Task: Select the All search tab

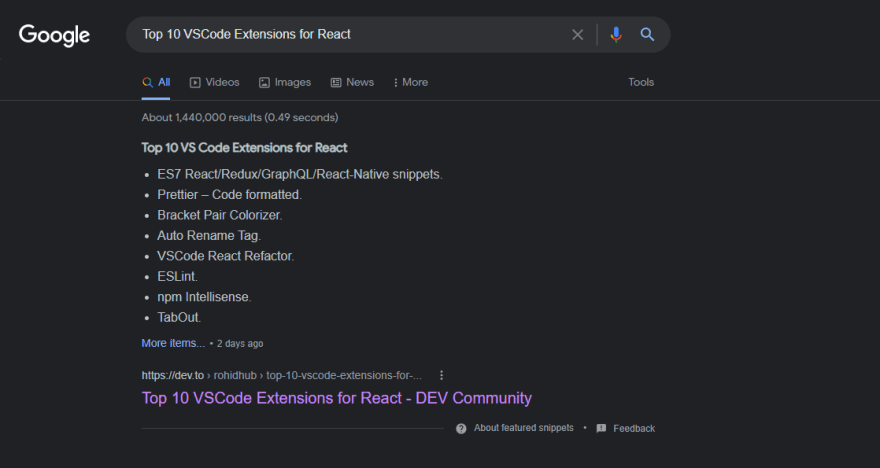Action: click(156, 82)
